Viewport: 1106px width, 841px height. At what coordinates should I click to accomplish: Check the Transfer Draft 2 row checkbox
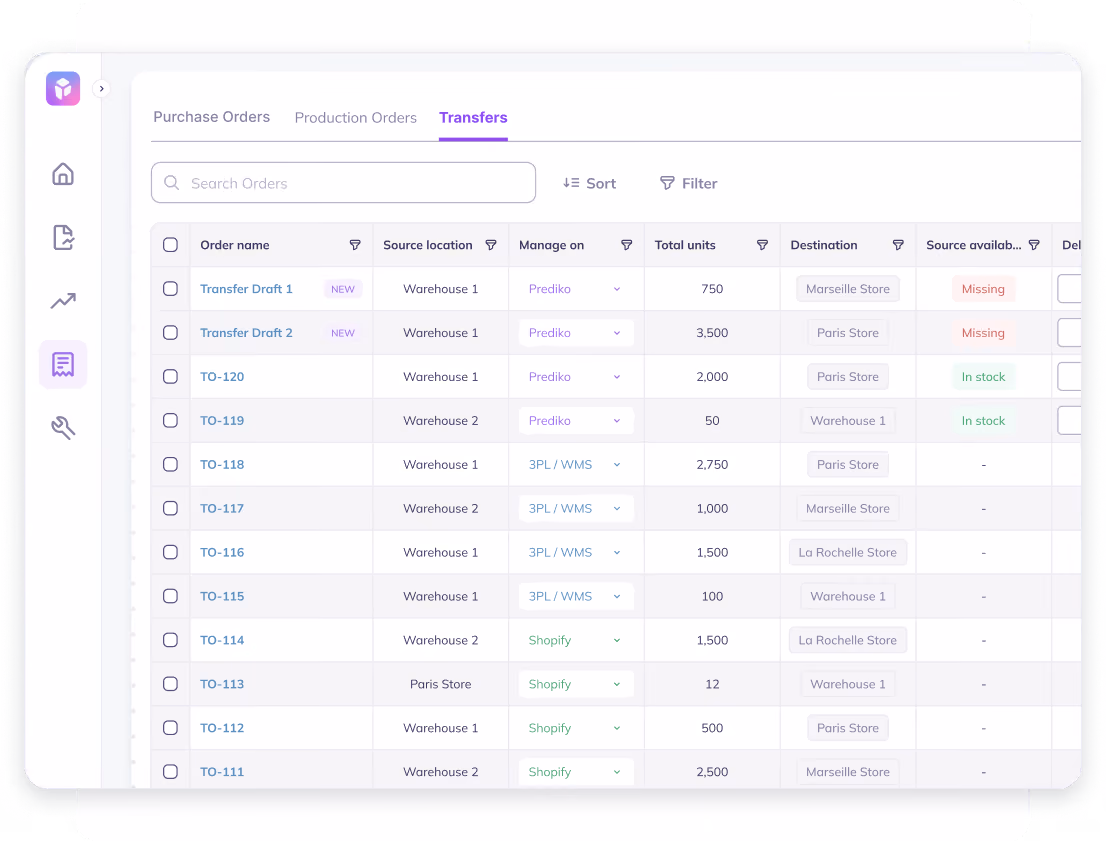170,332
